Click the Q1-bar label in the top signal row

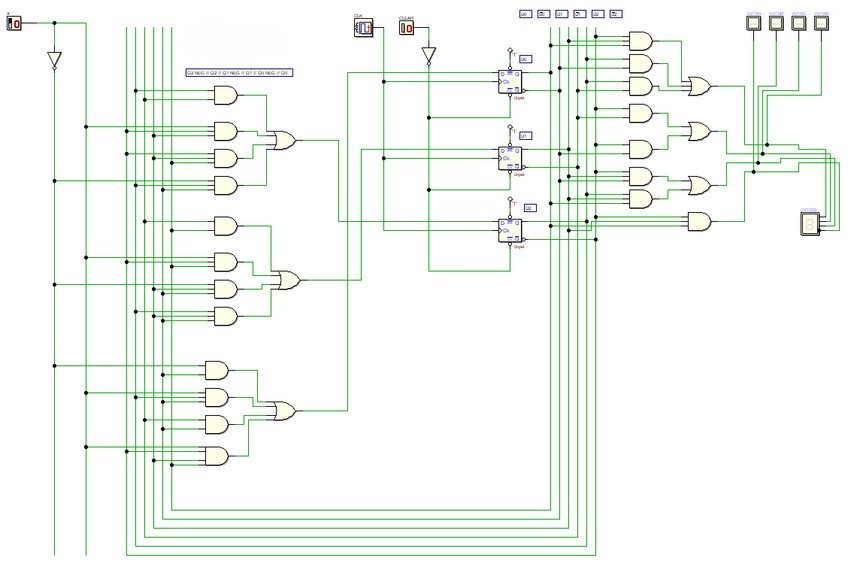coord(579,14)
